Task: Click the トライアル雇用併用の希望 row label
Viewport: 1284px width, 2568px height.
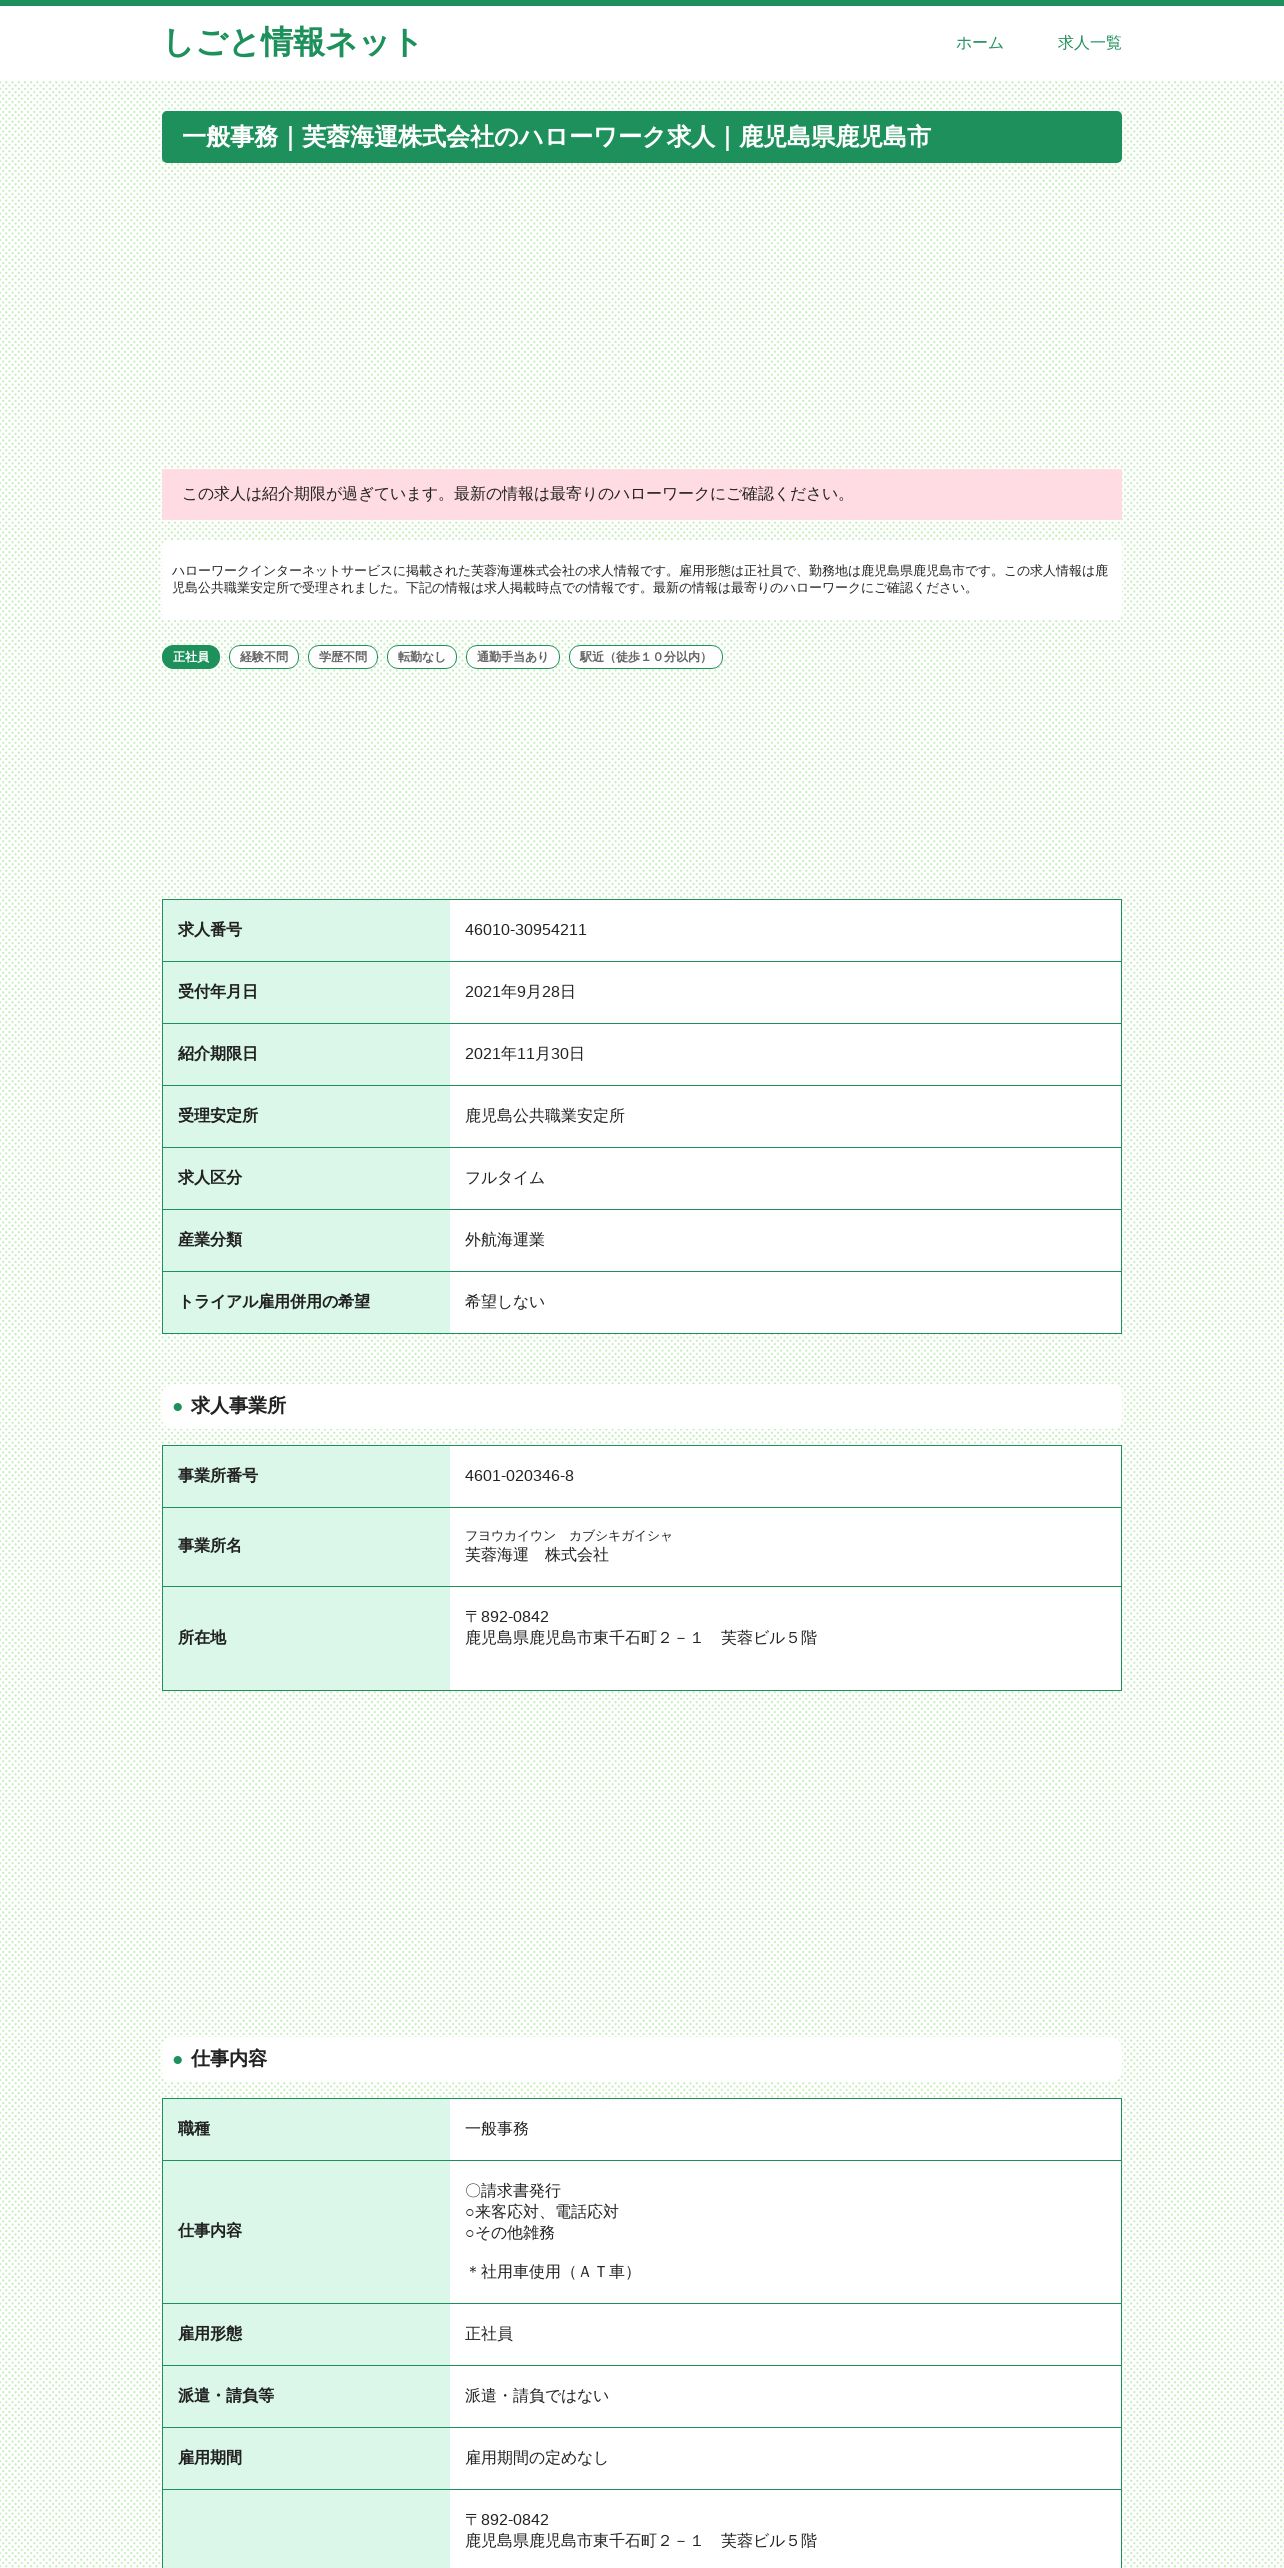Action: point(274,1302)
